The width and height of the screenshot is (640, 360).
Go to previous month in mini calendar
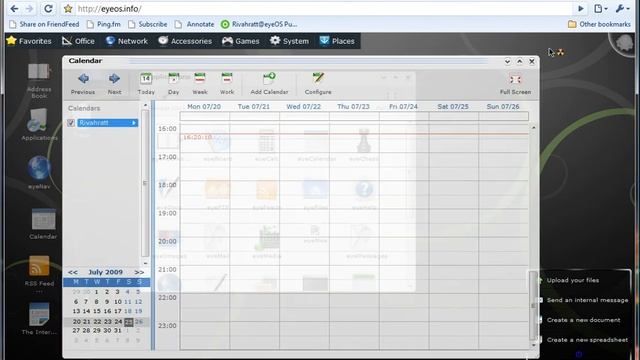[x=73, y=272]
